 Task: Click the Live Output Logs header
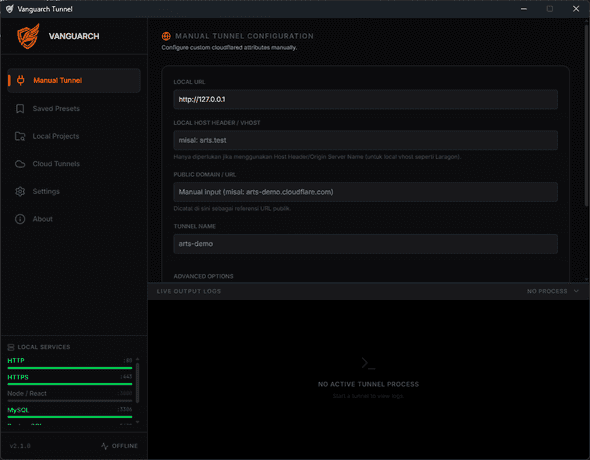189,291
